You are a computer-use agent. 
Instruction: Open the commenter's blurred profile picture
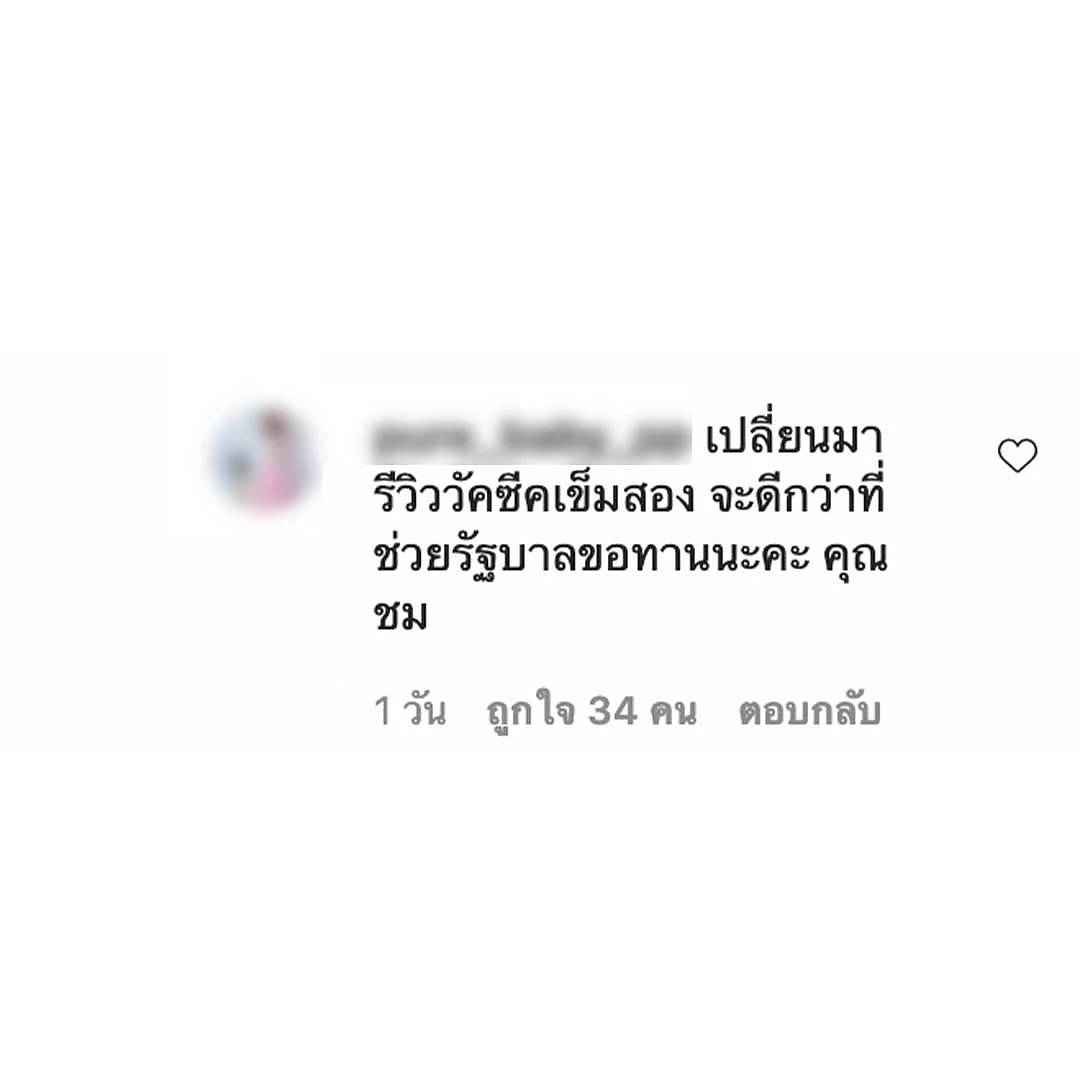(x=264, y=459)
